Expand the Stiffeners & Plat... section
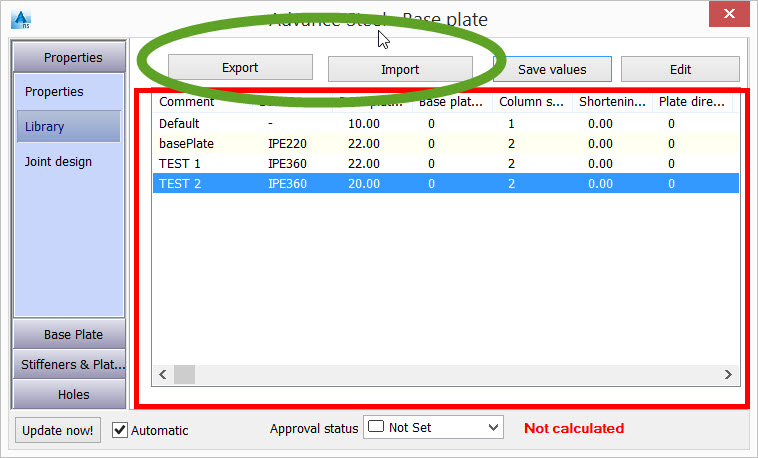The height and width of the screenshot is (458, 758). tap(69, 364)
